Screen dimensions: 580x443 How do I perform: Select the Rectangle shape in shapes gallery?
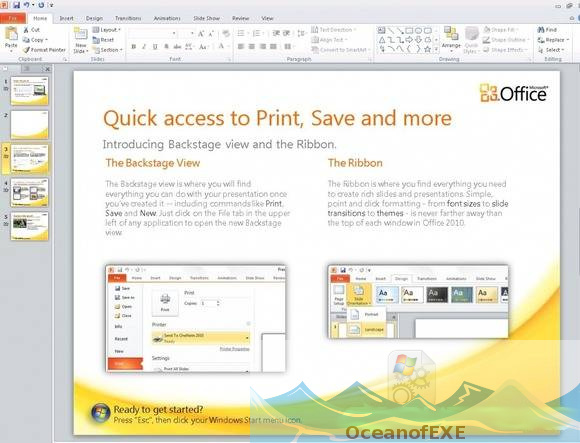pos(409,30)
